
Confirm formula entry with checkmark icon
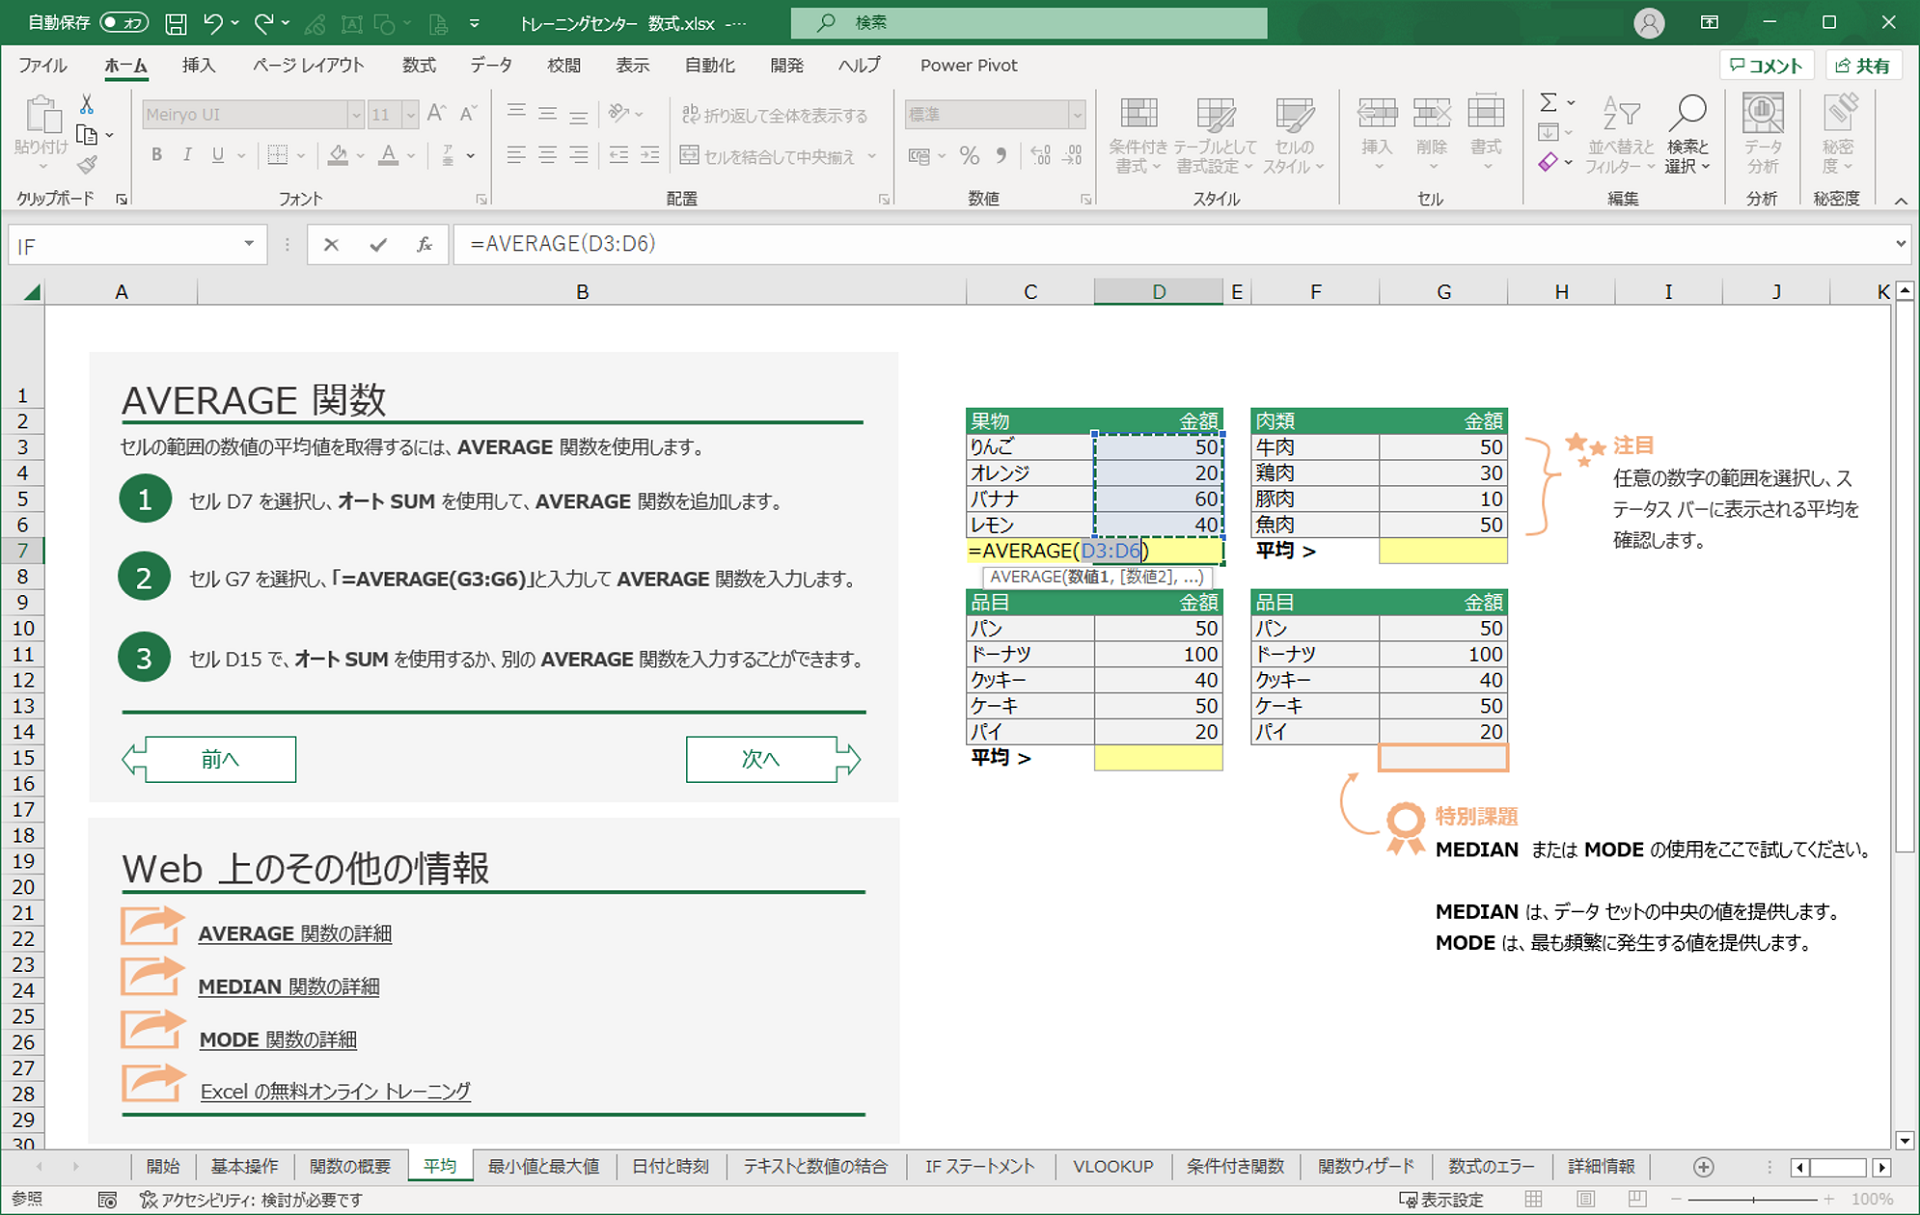378,245
